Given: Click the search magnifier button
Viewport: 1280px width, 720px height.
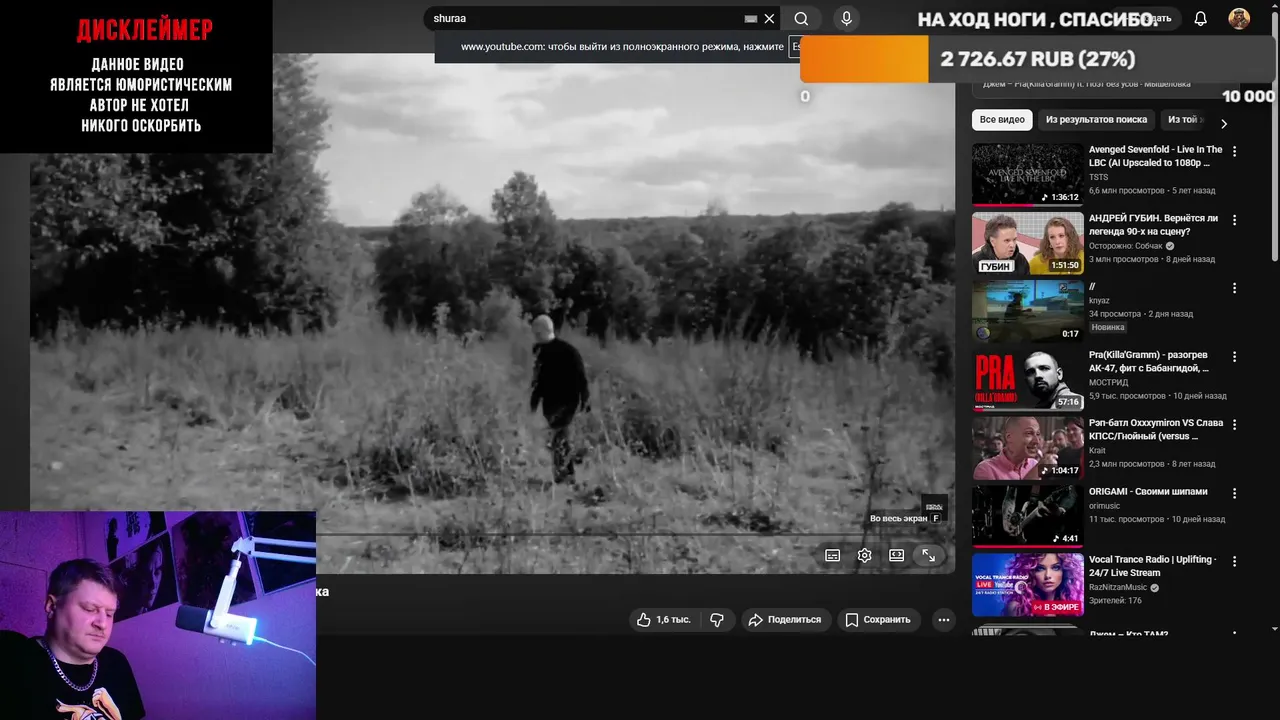Looking at the screenshot, I should click(801, 18).
